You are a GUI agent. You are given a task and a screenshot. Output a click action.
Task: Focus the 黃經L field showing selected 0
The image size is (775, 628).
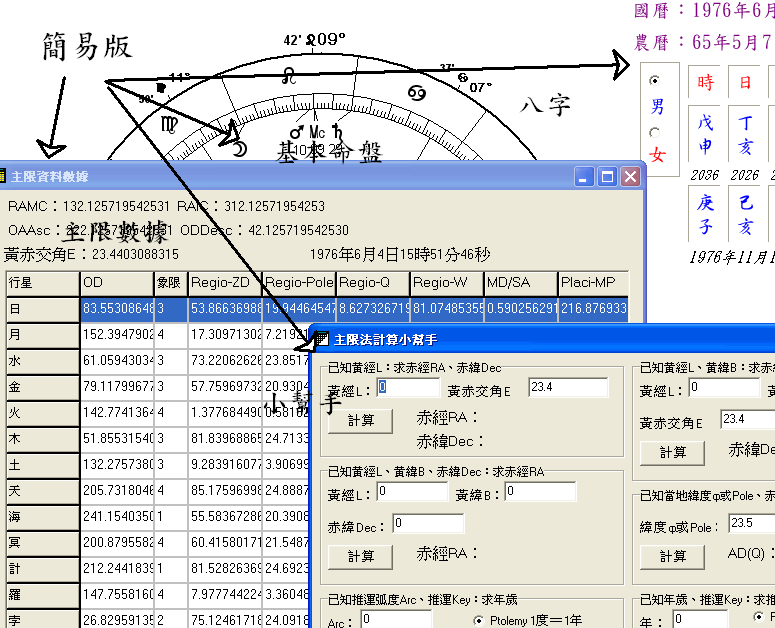(408, 388)
